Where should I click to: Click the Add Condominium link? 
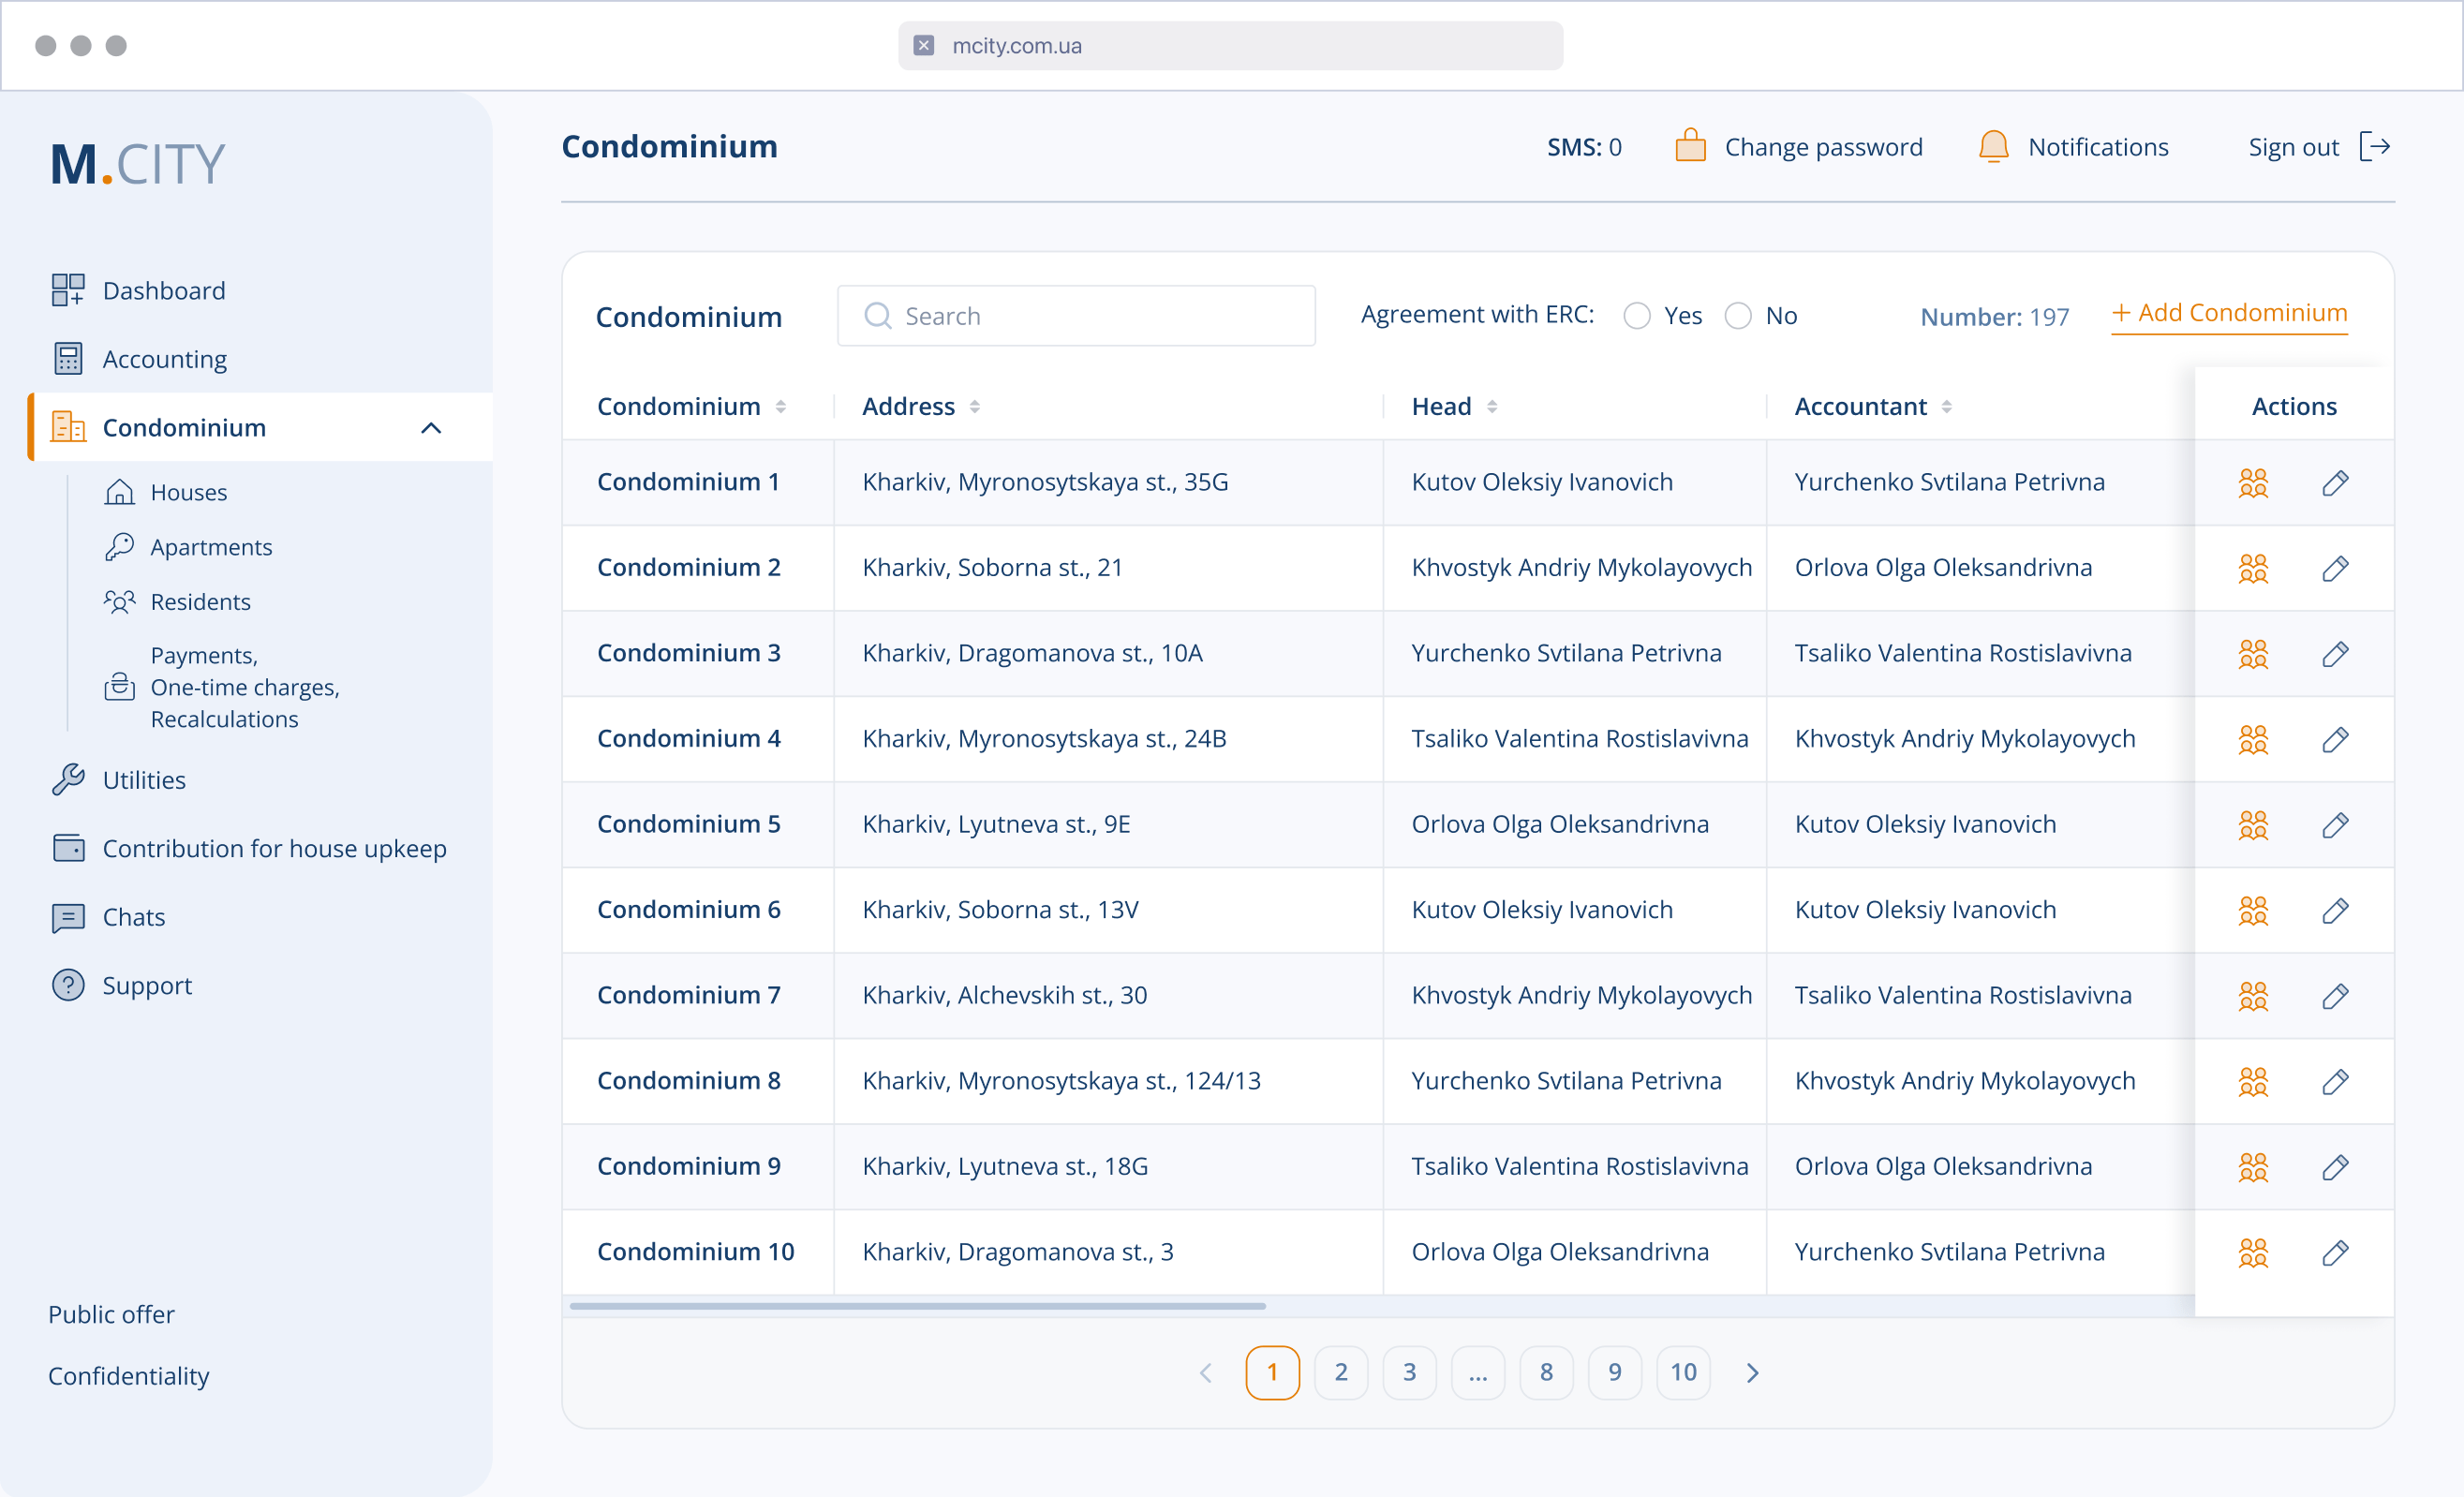(x=2229, y=313)
